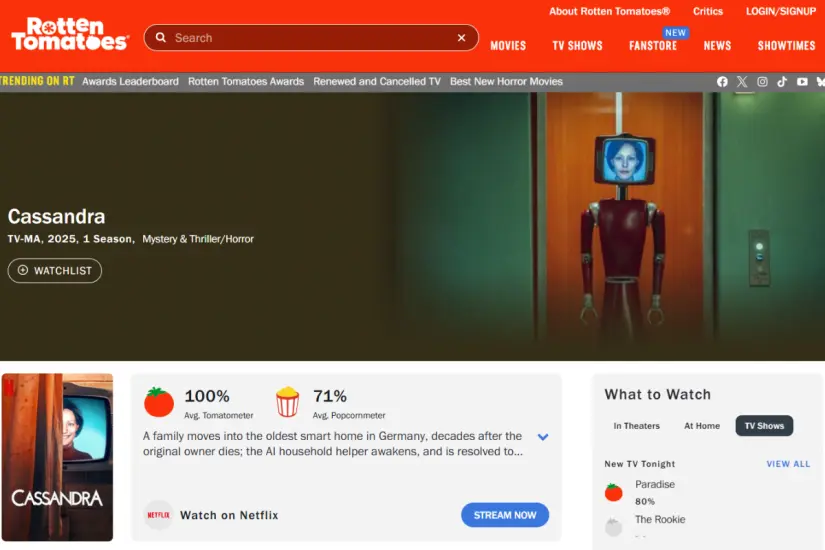Click the Cassandra title heading
Viewport: 825px width, 550px height.
(x=56, y=216)
